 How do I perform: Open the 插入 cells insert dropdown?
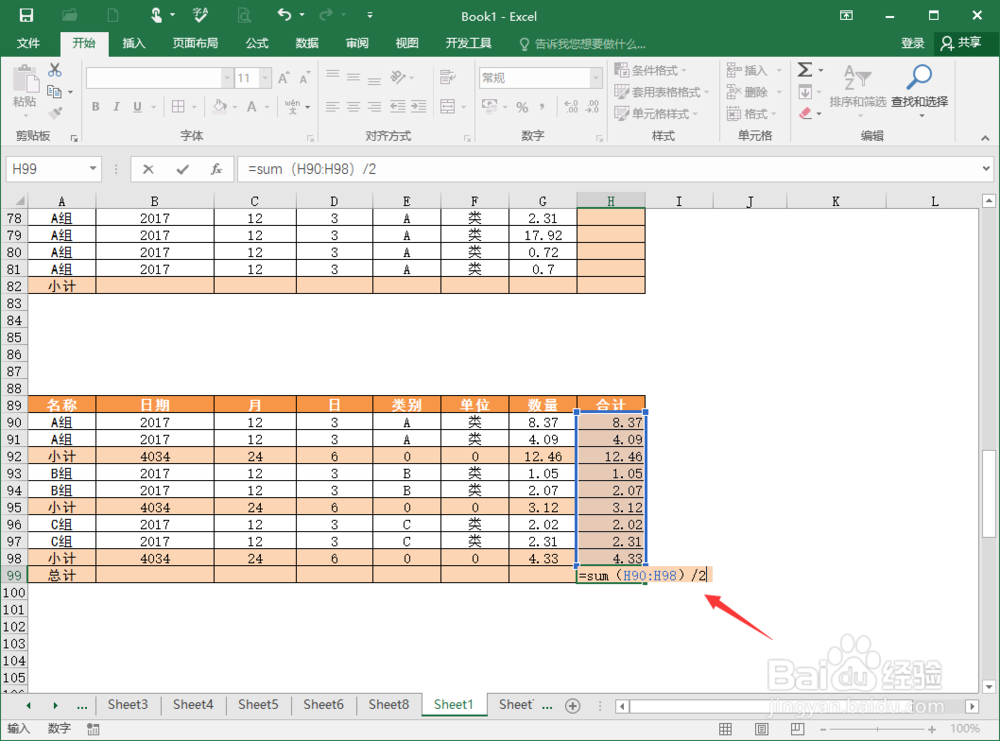tap(754, 70)
